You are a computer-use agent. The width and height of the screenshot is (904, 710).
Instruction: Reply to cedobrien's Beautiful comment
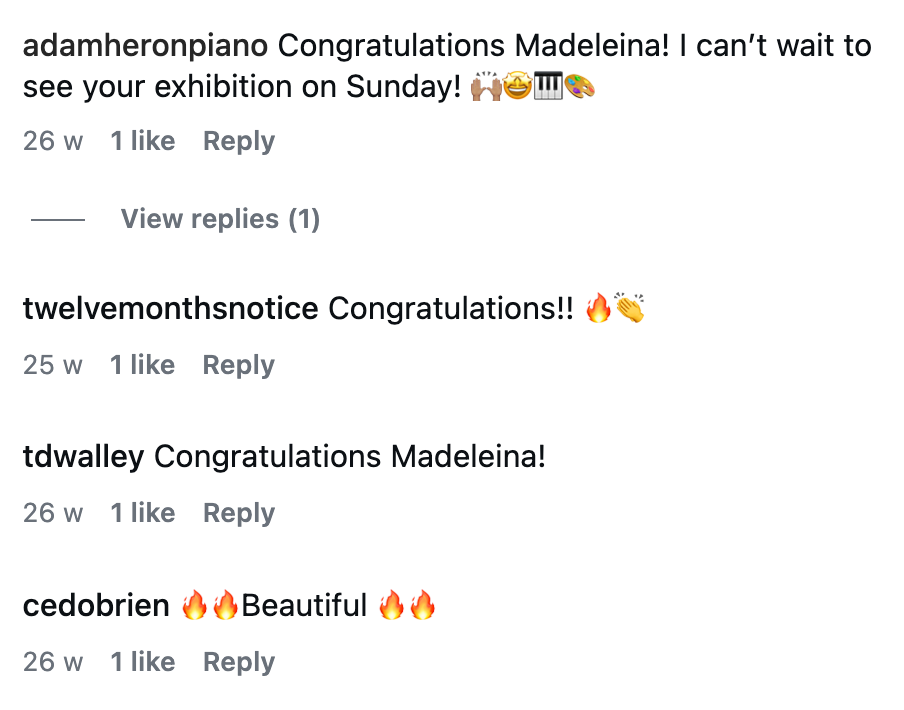coord(238,662)
